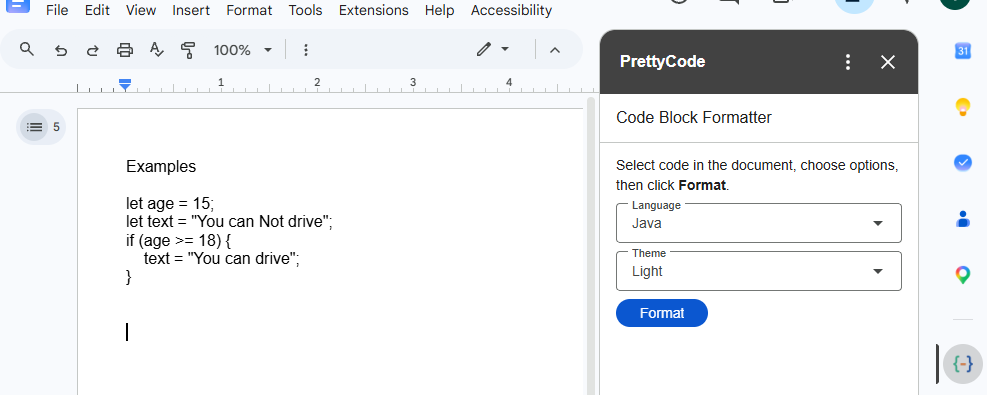This screenshot has width=987, height=395.
Task: Open the Google Tasks side panel
Action: click(962, 163)
